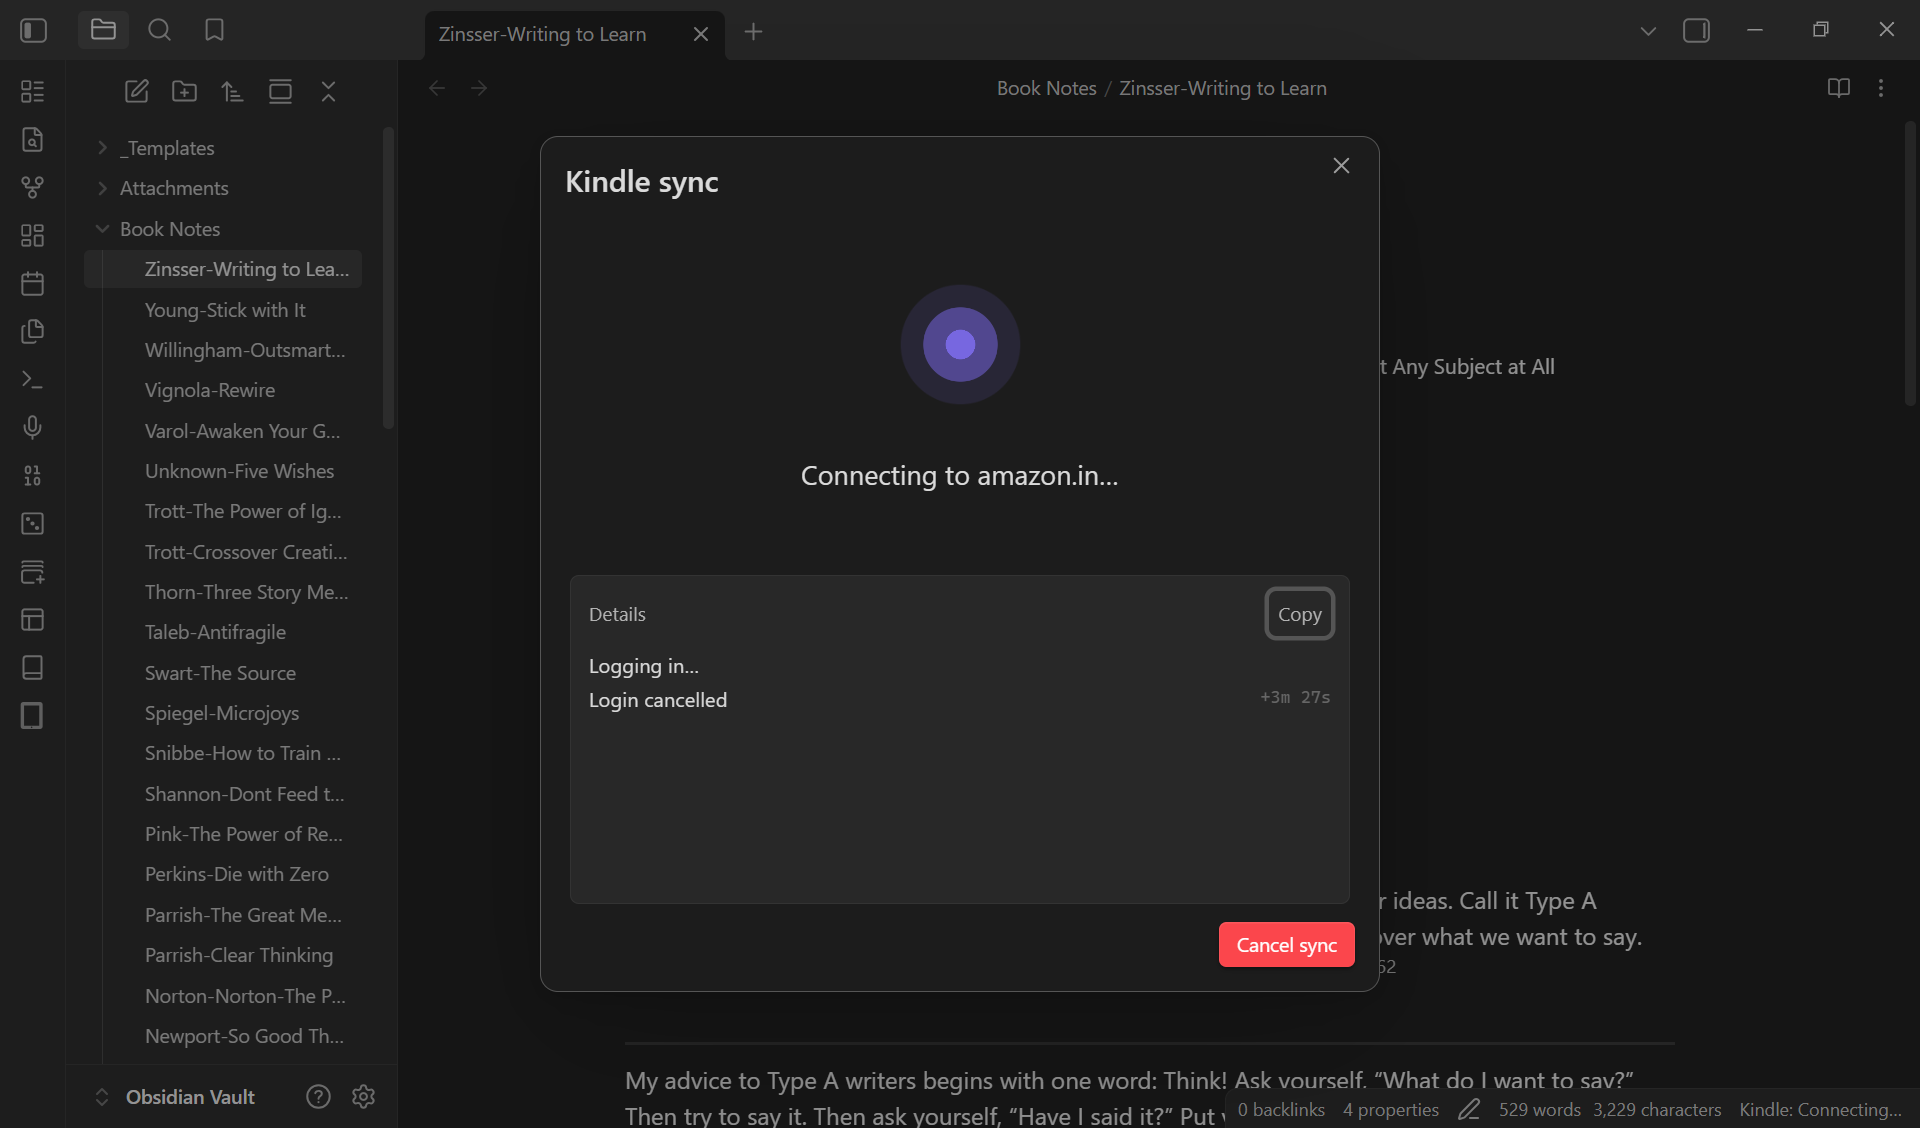Toggle the left sidebar collapse icon
Viewport: 1920px width, 1128px height.
pyautogui.click(x=33, y=31)
